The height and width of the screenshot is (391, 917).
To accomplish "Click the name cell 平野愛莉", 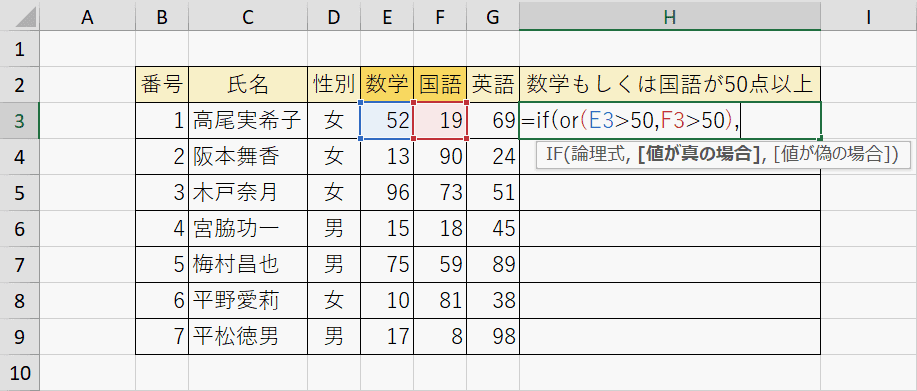I will 248,300.
